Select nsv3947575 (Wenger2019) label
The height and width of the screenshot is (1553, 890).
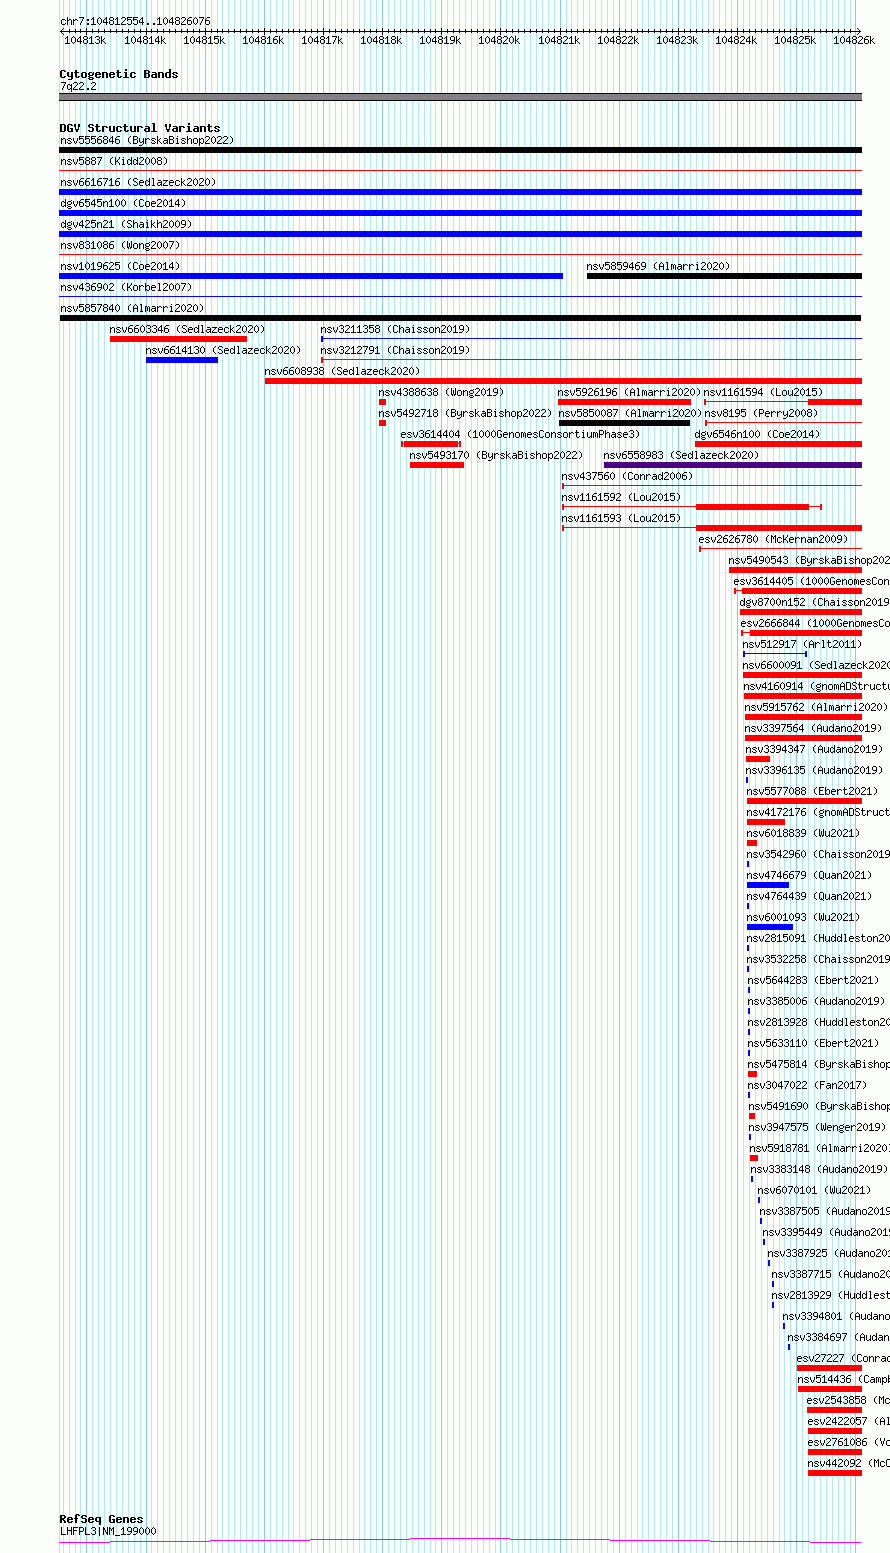(816, 1127)
